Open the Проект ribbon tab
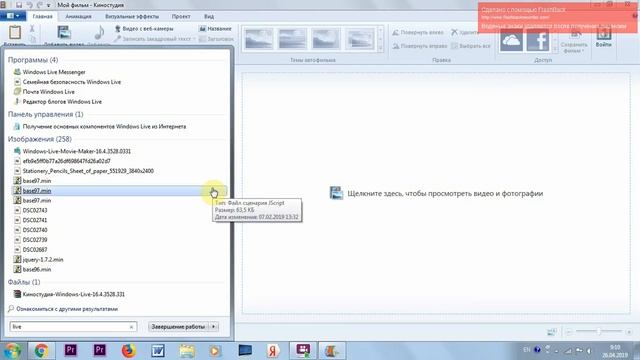 181,17
